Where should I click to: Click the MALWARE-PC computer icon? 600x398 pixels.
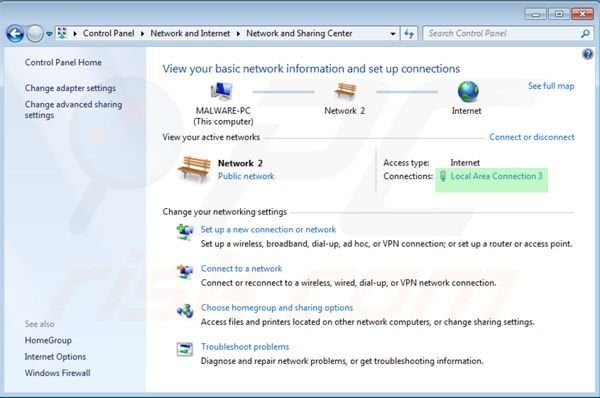(x=221, y=91)
